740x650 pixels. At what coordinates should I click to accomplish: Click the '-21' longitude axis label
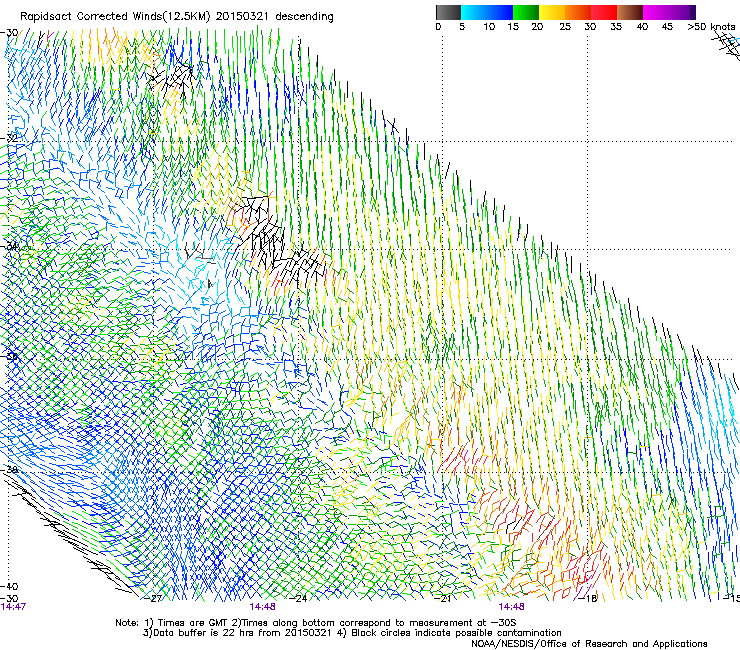(x=444, y=599)
